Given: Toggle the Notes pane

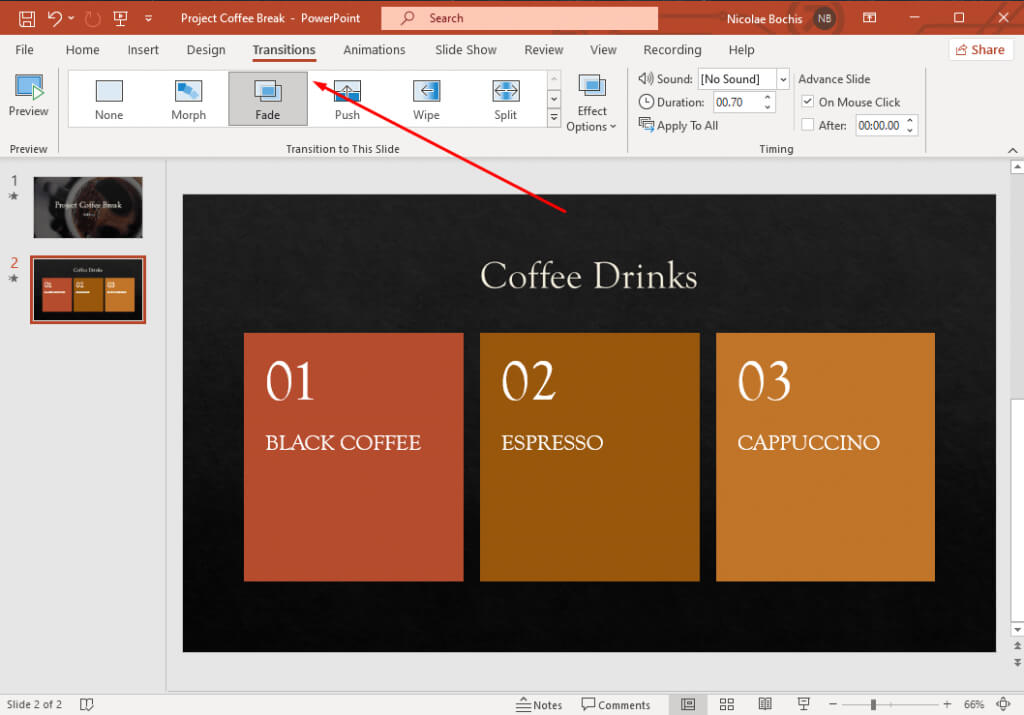Looking at the screenshot, I should coord(539,704).
